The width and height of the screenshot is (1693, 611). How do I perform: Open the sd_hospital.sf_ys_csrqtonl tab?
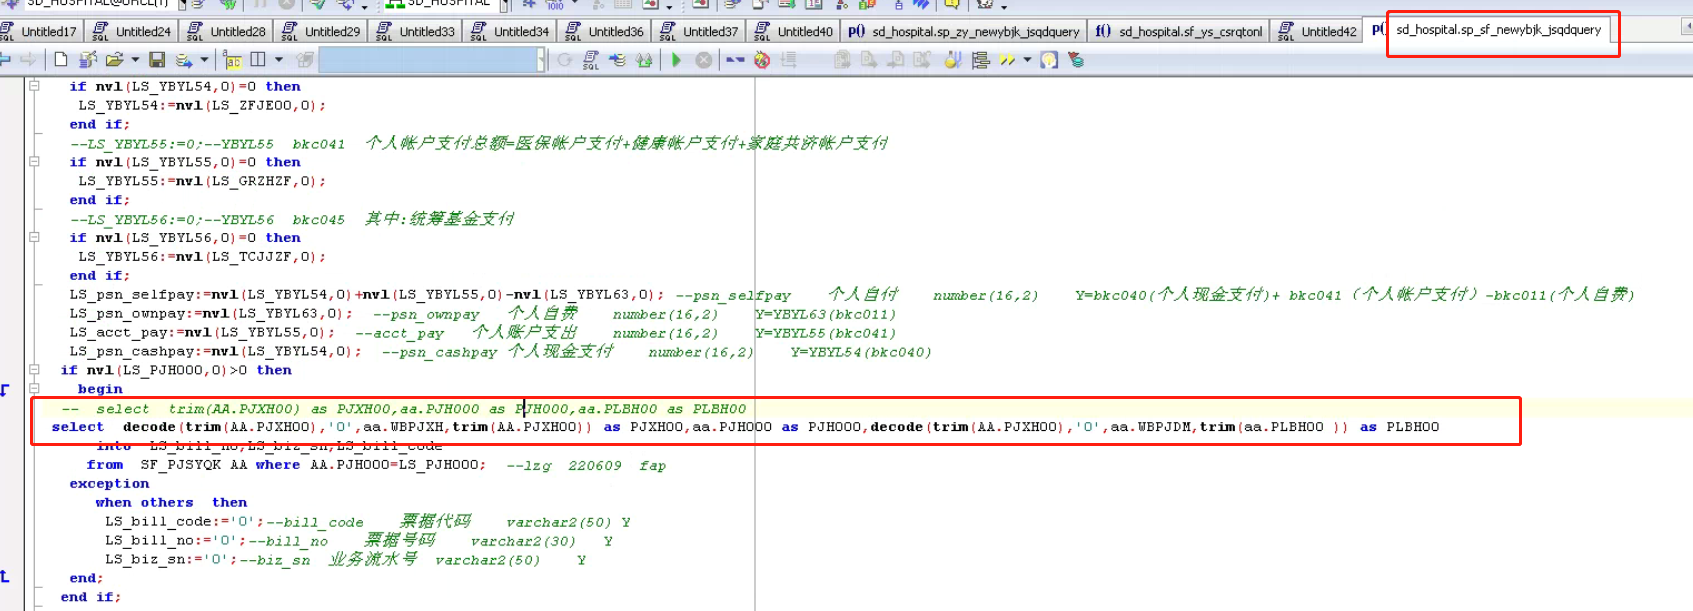[x=1179, y=31]
